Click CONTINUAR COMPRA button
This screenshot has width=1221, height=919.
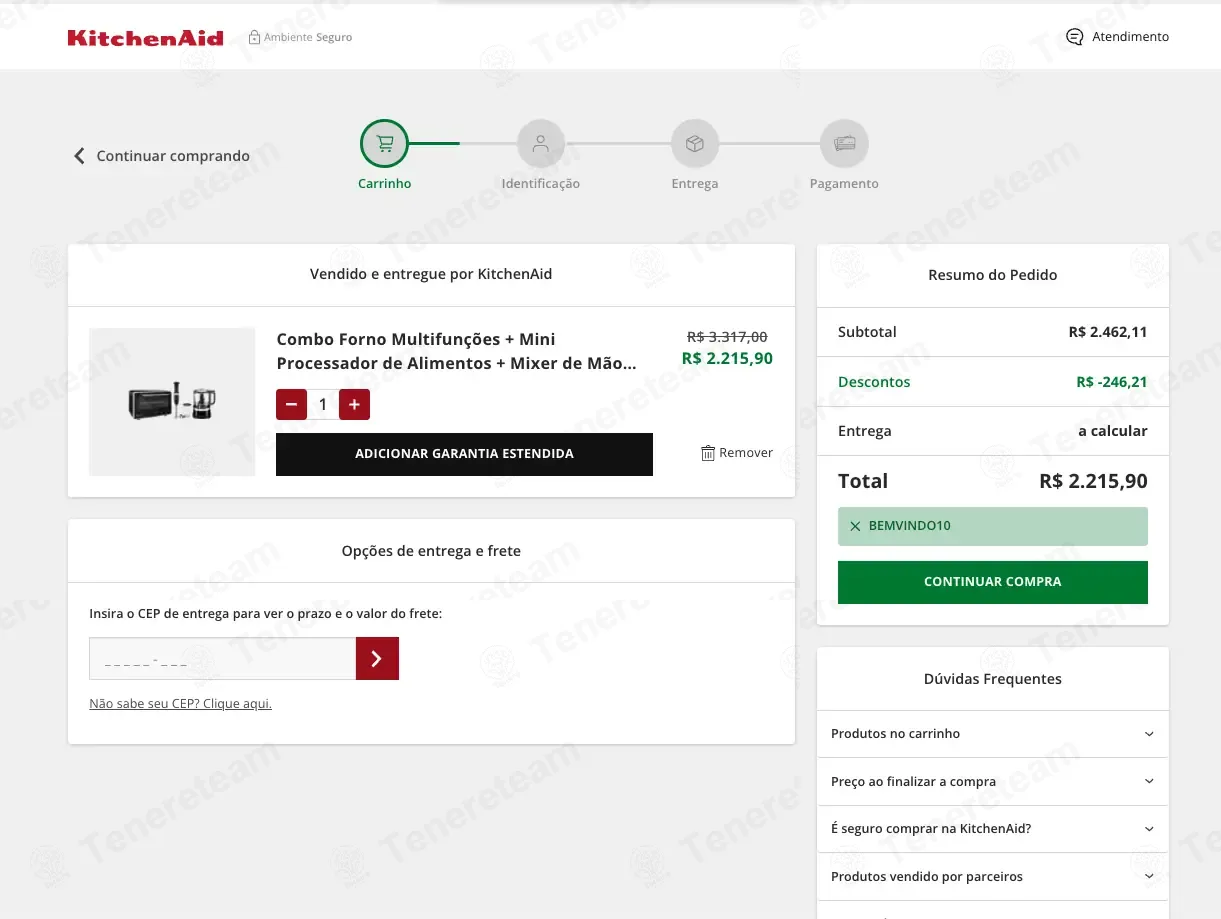992,582
